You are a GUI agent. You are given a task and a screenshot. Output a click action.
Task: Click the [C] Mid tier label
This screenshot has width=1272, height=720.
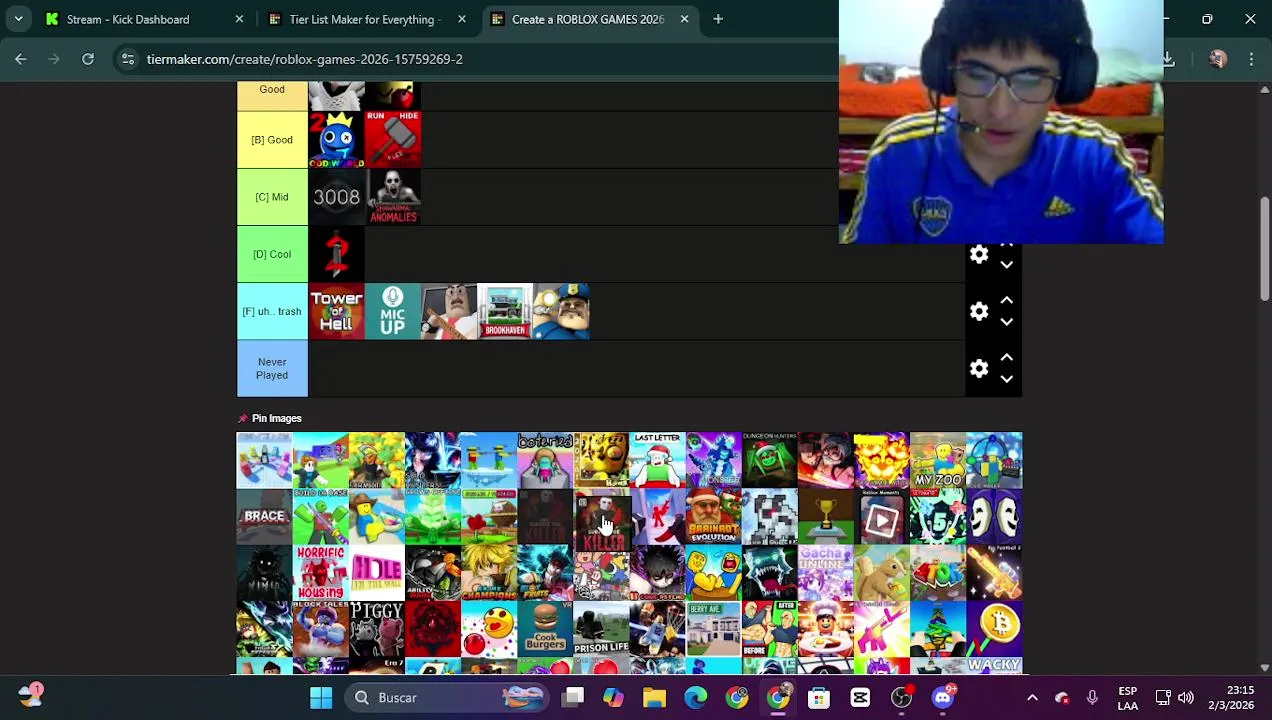272,197
